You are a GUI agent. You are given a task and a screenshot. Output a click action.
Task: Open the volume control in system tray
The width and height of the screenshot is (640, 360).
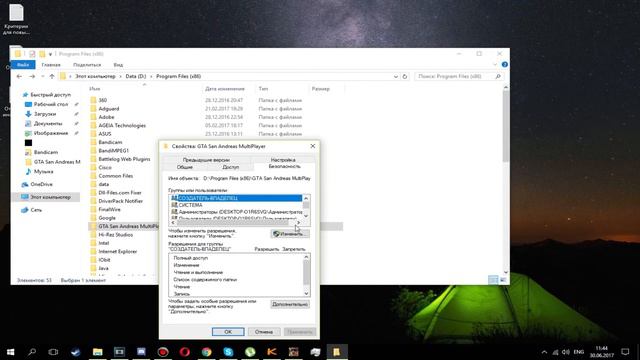566,352
